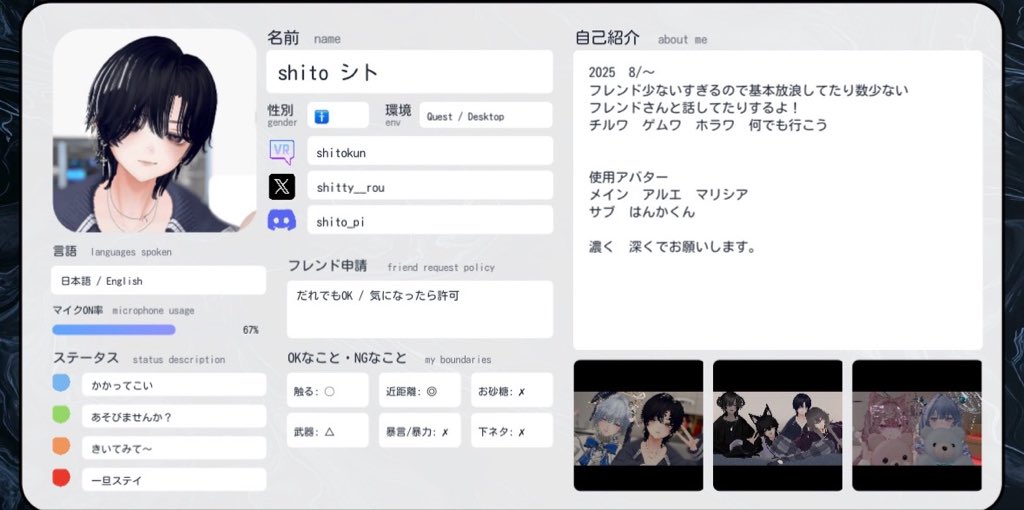
Task: Click the 'あそびませんか？' status description
Action: click(174, 416)
